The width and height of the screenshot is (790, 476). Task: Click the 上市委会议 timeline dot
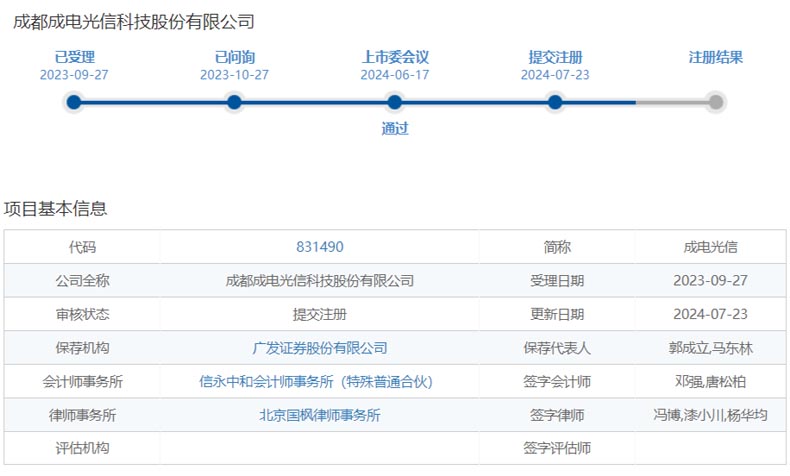tap(394, 103)
